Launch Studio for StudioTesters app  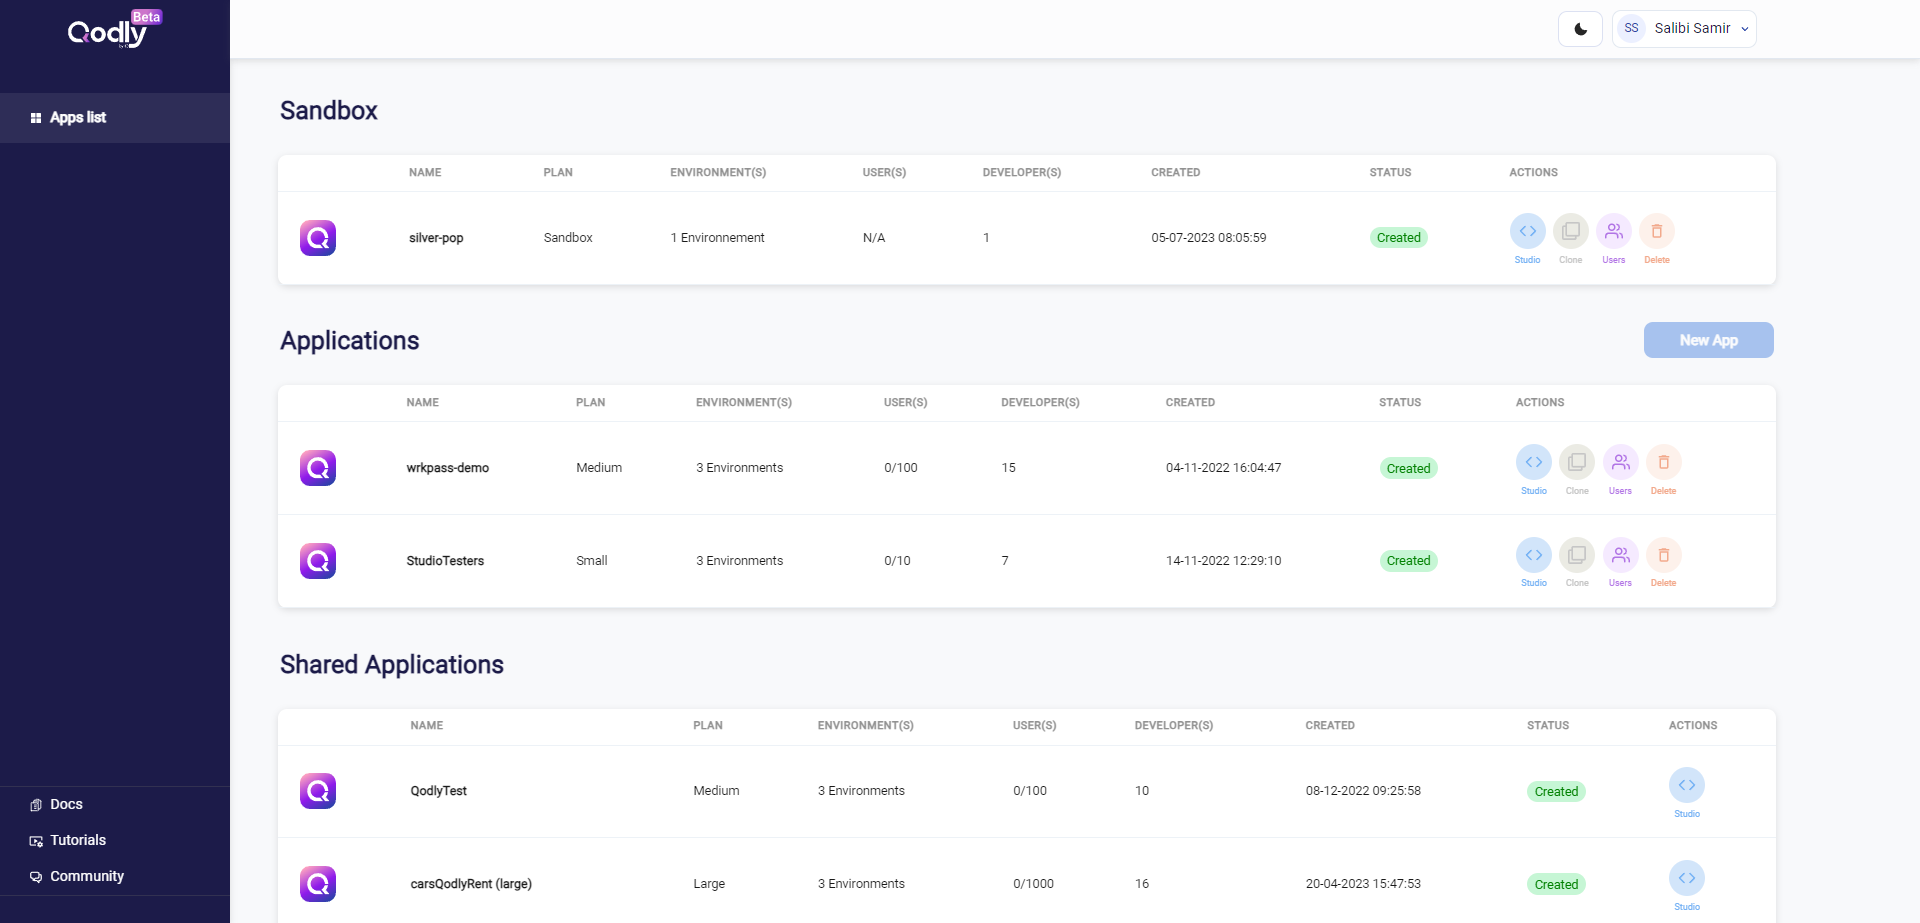1534,555
